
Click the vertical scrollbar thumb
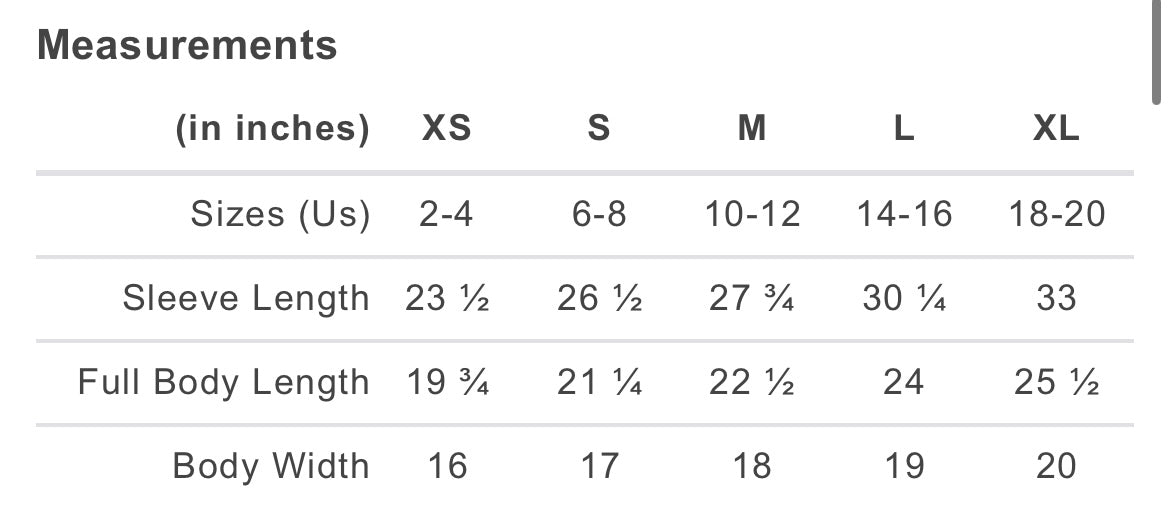(1156, 52)
